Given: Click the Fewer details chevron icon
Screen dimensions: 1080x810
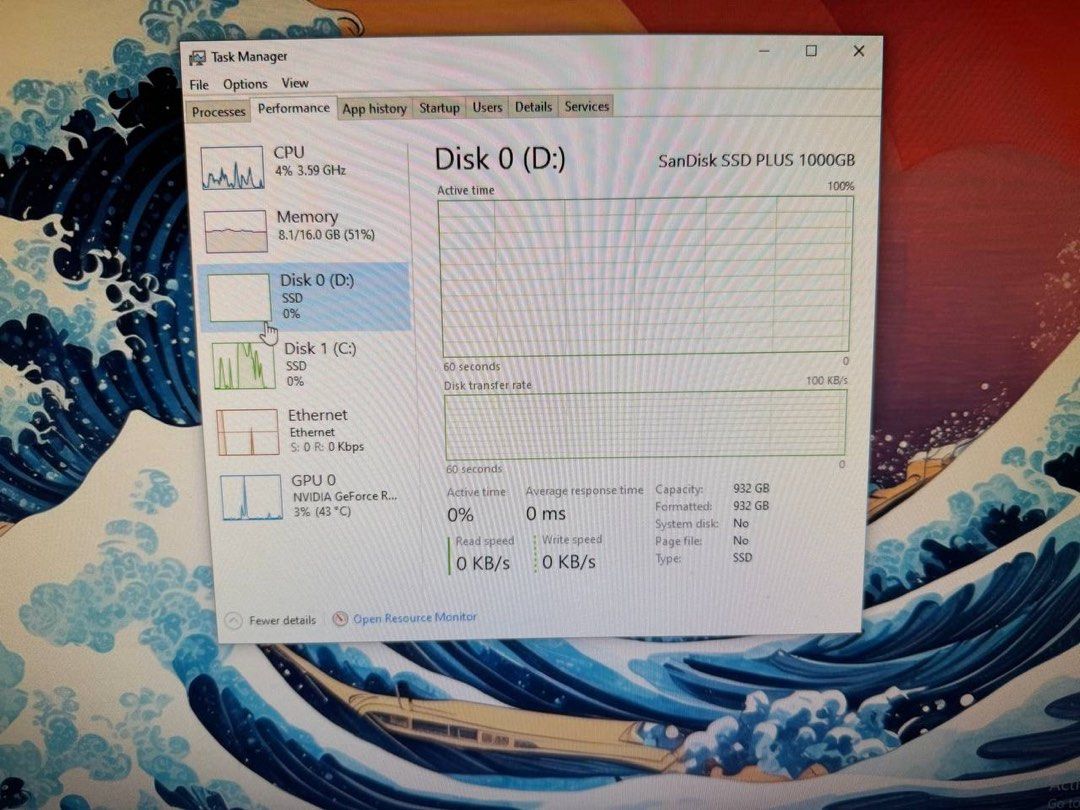Looking at the screenshot, I should [x=233, y=621].
